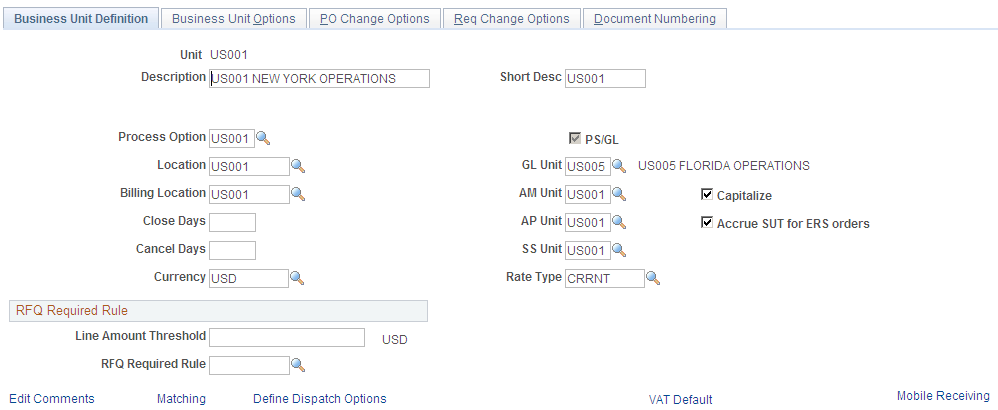Uncheck the Capitalize checkbox
The height and width of the screenshot is (410, 998).
(706, 194)
